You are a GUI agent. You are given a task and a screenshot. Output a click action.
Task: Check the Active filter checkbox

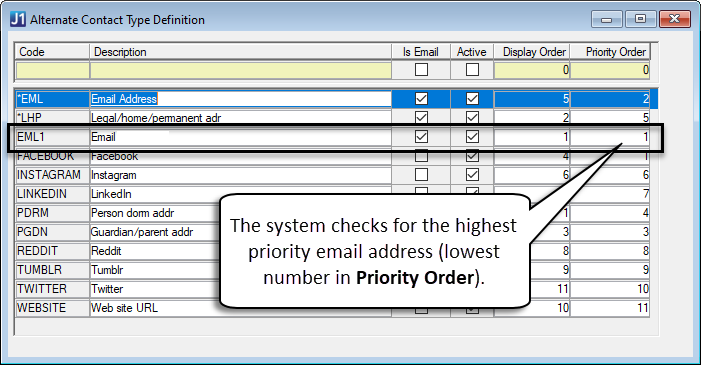coord(472,70)
